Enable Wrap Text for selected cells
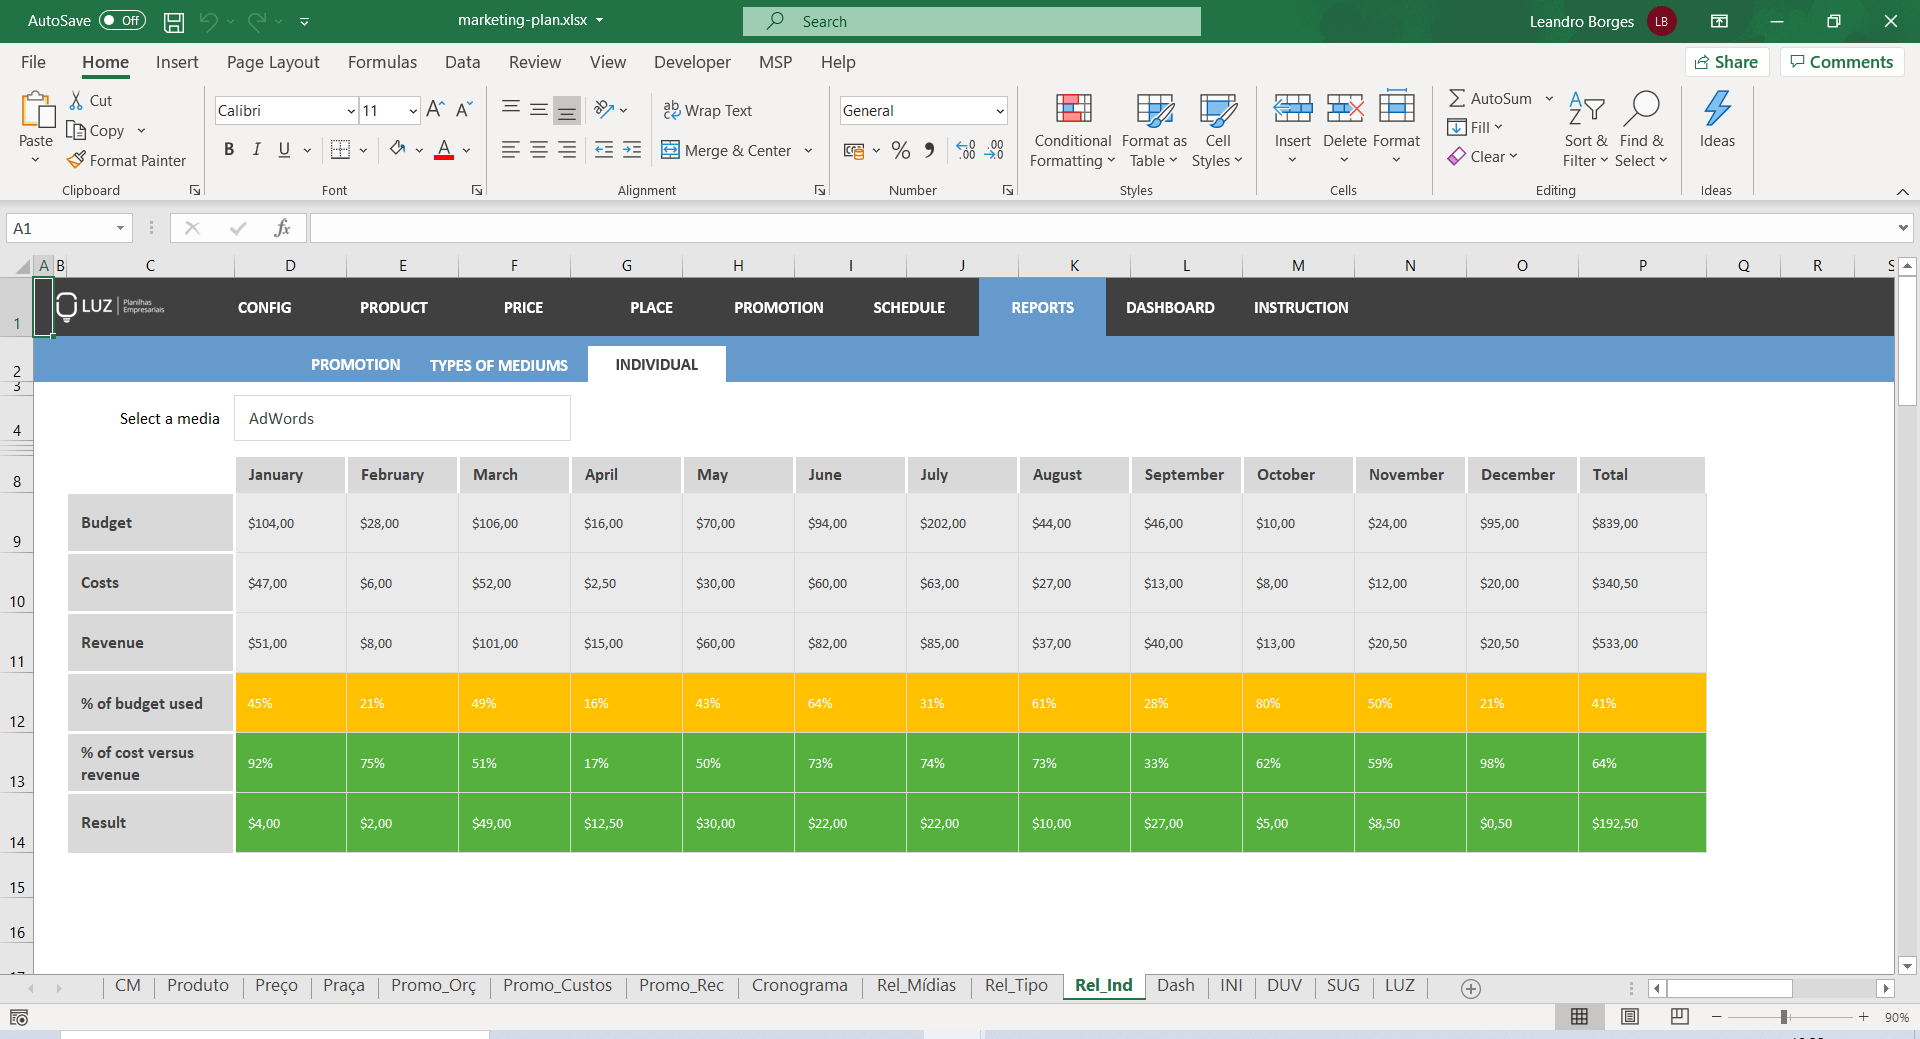The width and height of the screenshot is (1920, 1039). click(x=707, y=110)
